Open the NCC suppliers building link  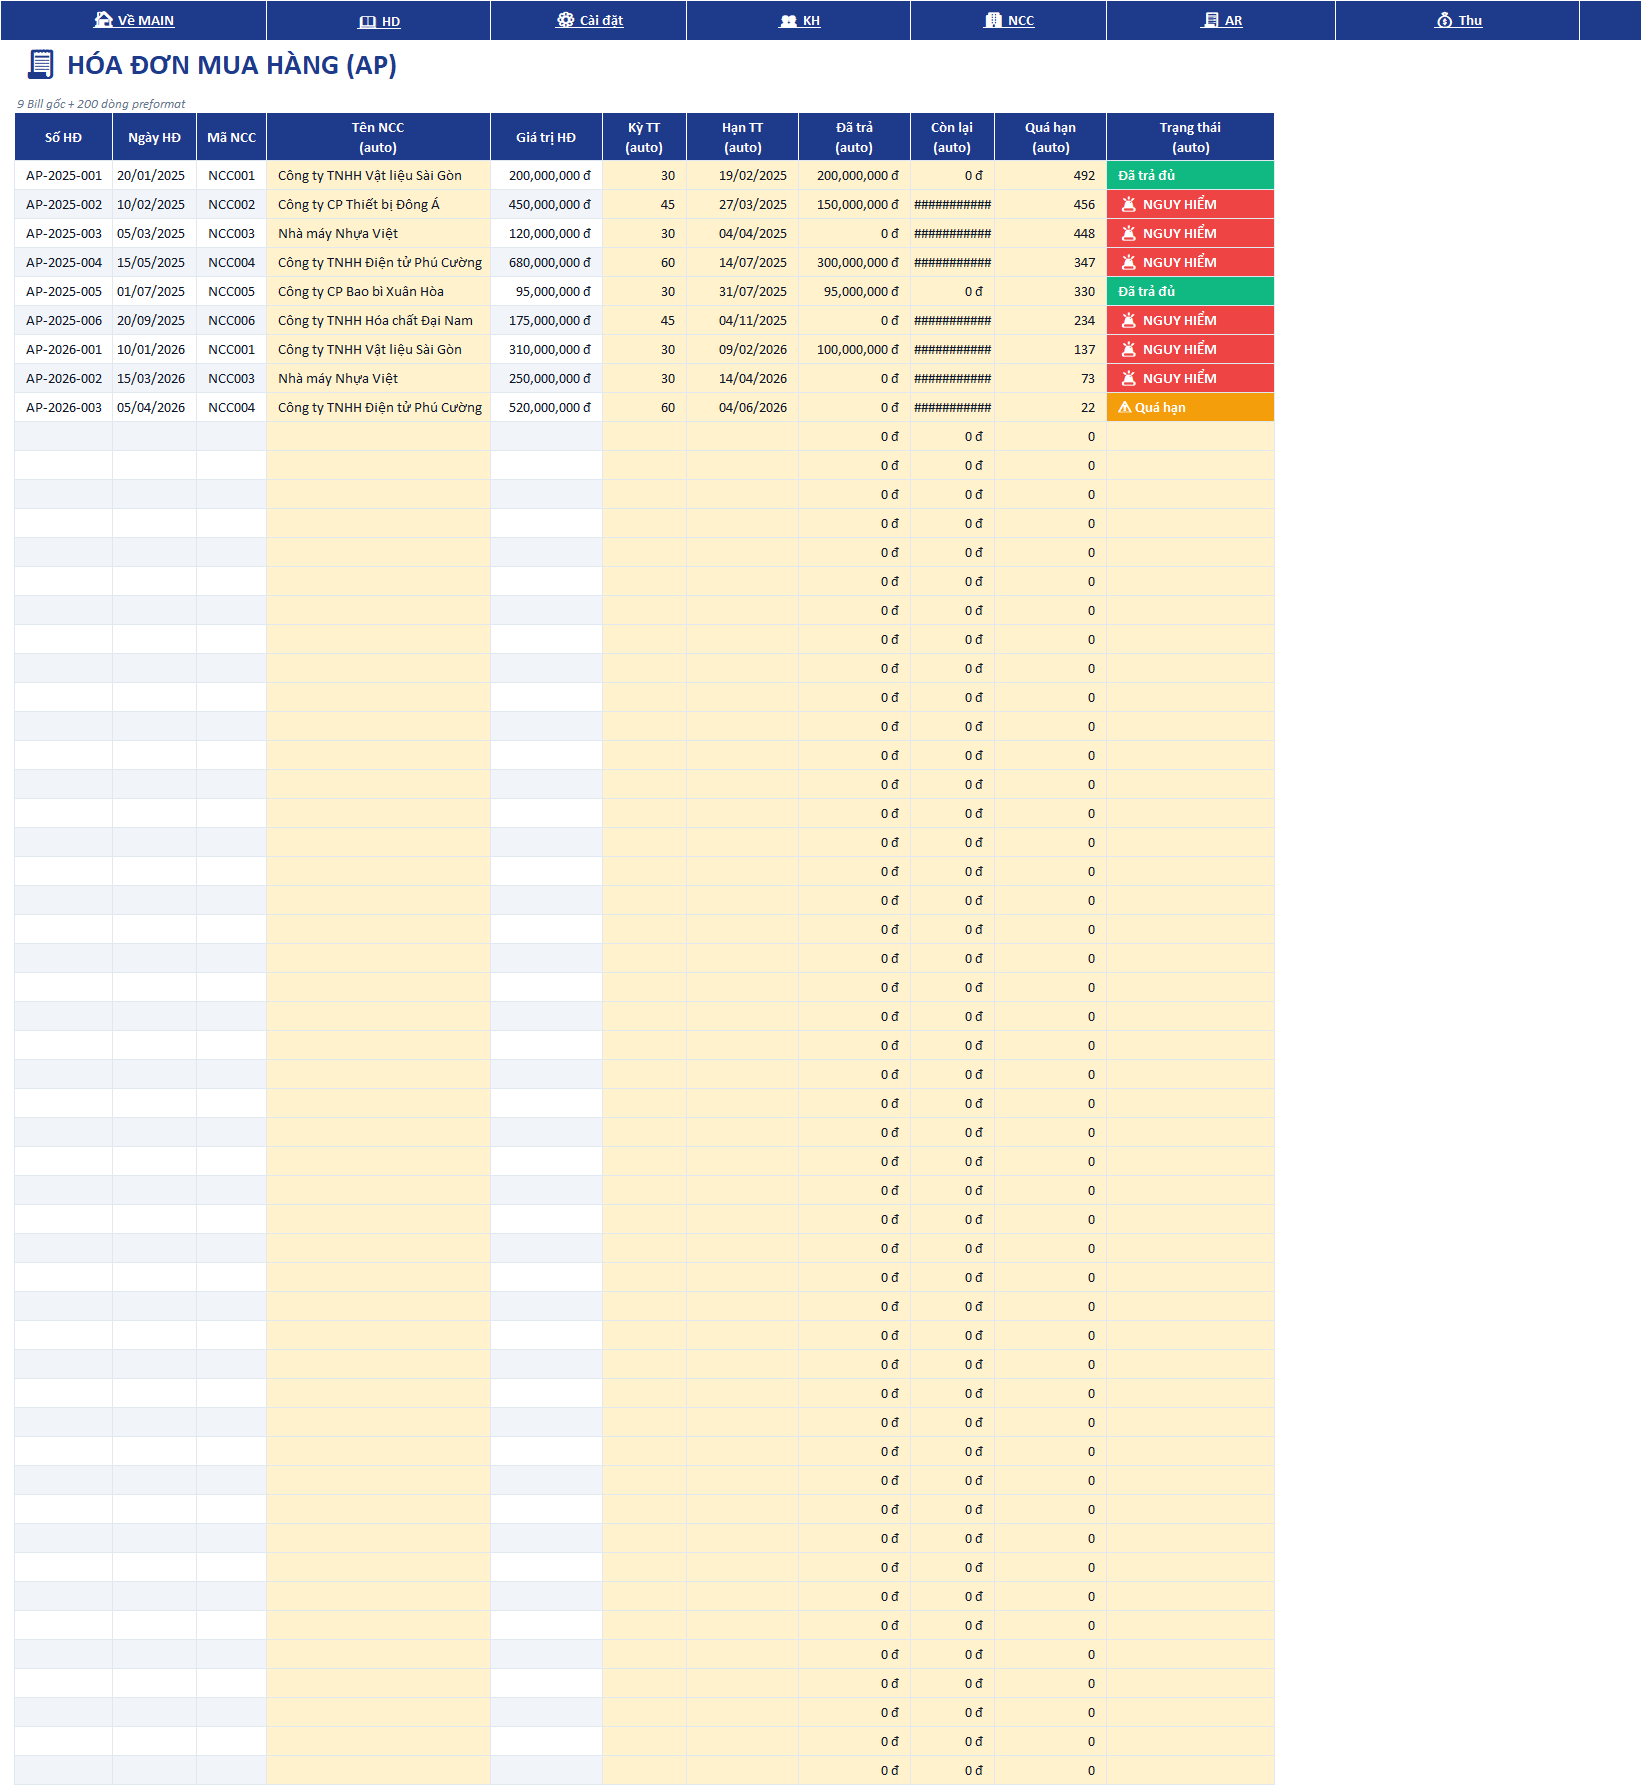click(1009, 20)
